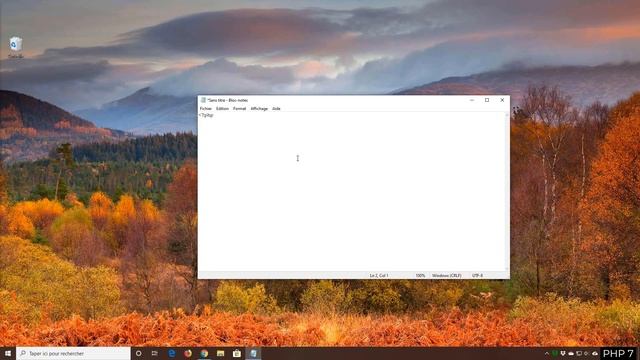This screenshot has width=640, height=360.
Task: Click the "<?php" text in Notepad
Action: coord(206,116)
